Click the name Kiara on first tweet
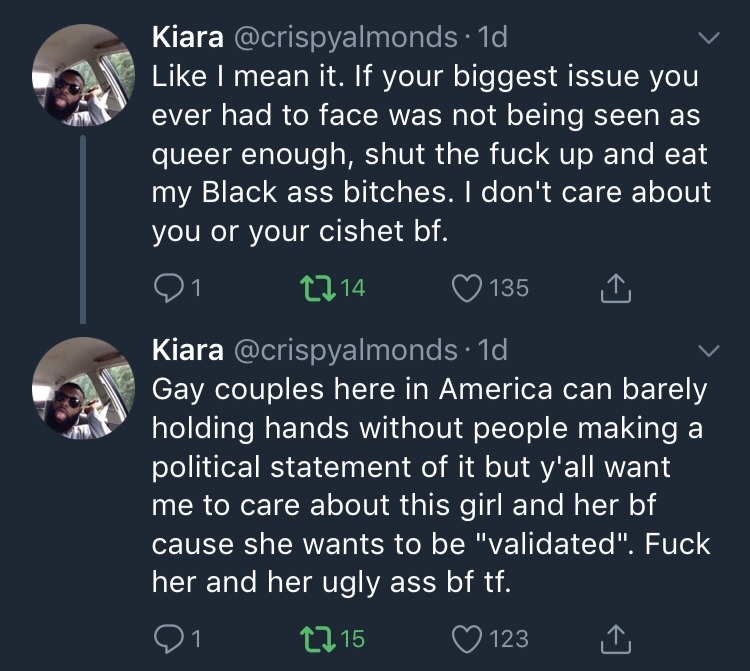 [x=187, y=38]
